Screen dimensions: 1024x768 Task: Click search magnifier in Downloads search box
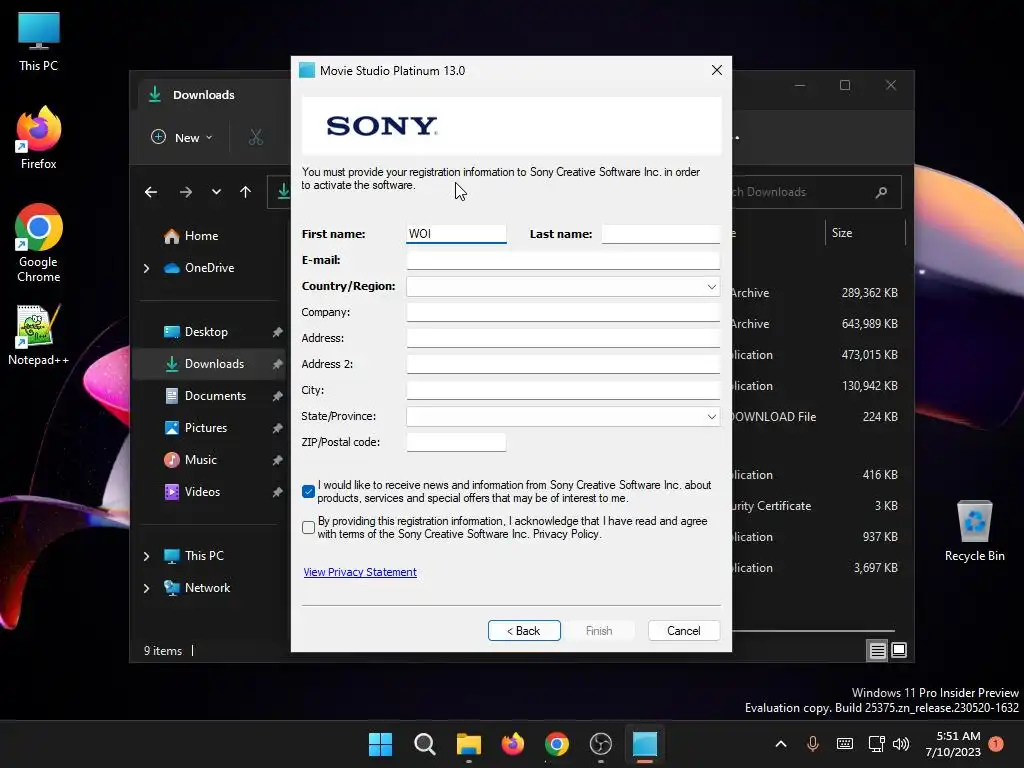click(x=881, y=192)
